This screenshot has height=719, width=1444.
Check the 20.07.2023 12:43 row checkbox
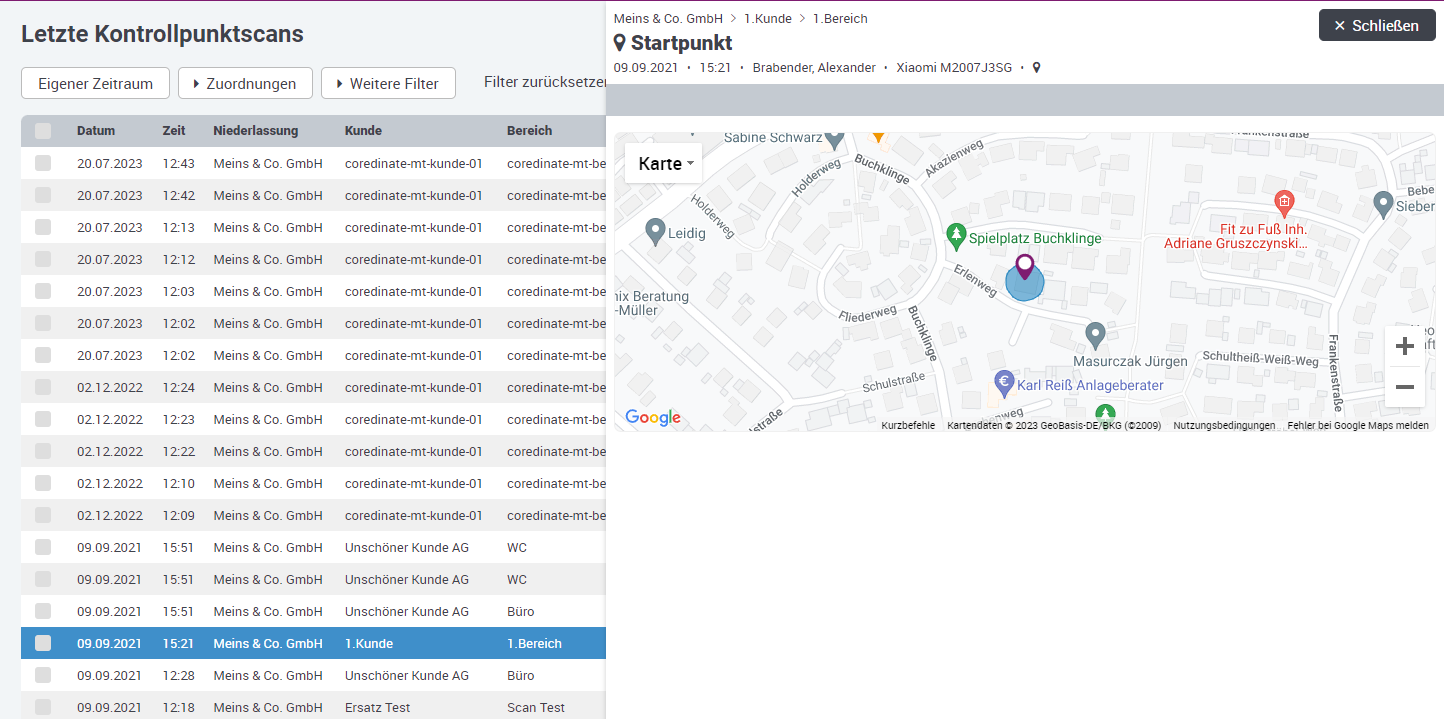pyautogui.click(x=43, y=163)
